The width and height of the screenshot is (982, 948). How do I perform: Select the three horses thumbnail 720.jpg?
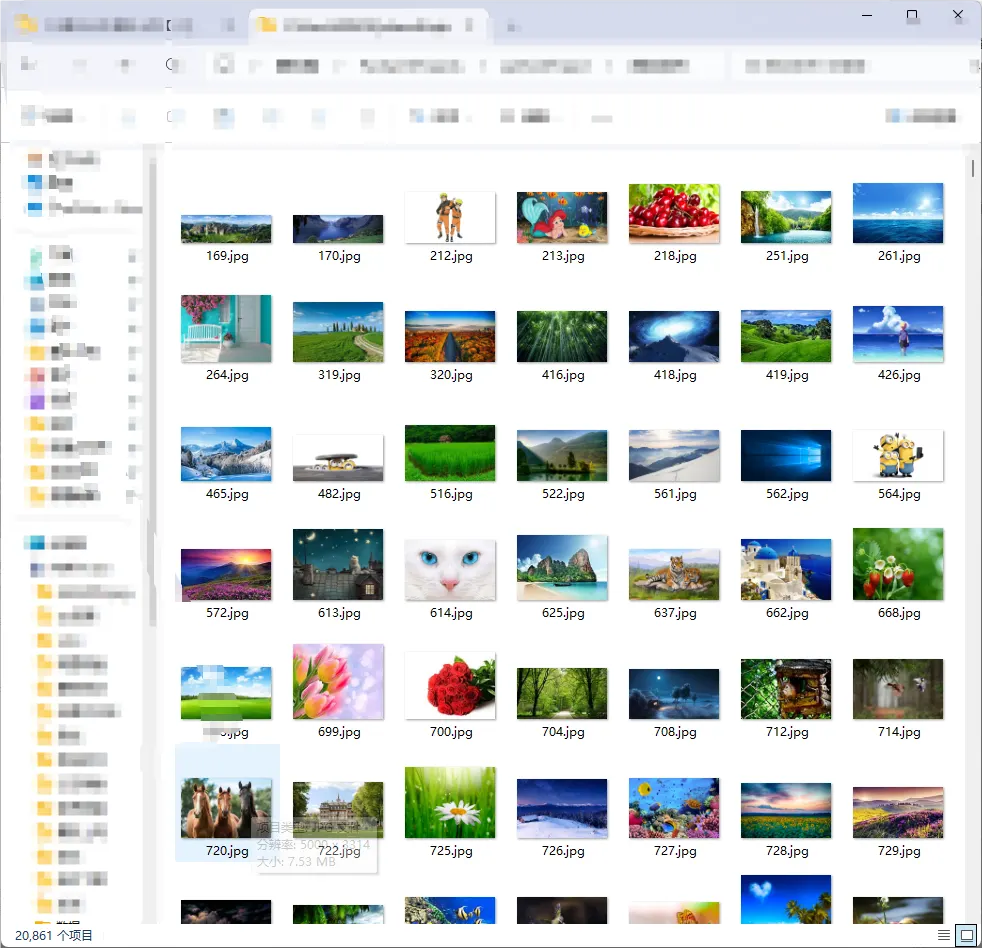click(226, 808)
